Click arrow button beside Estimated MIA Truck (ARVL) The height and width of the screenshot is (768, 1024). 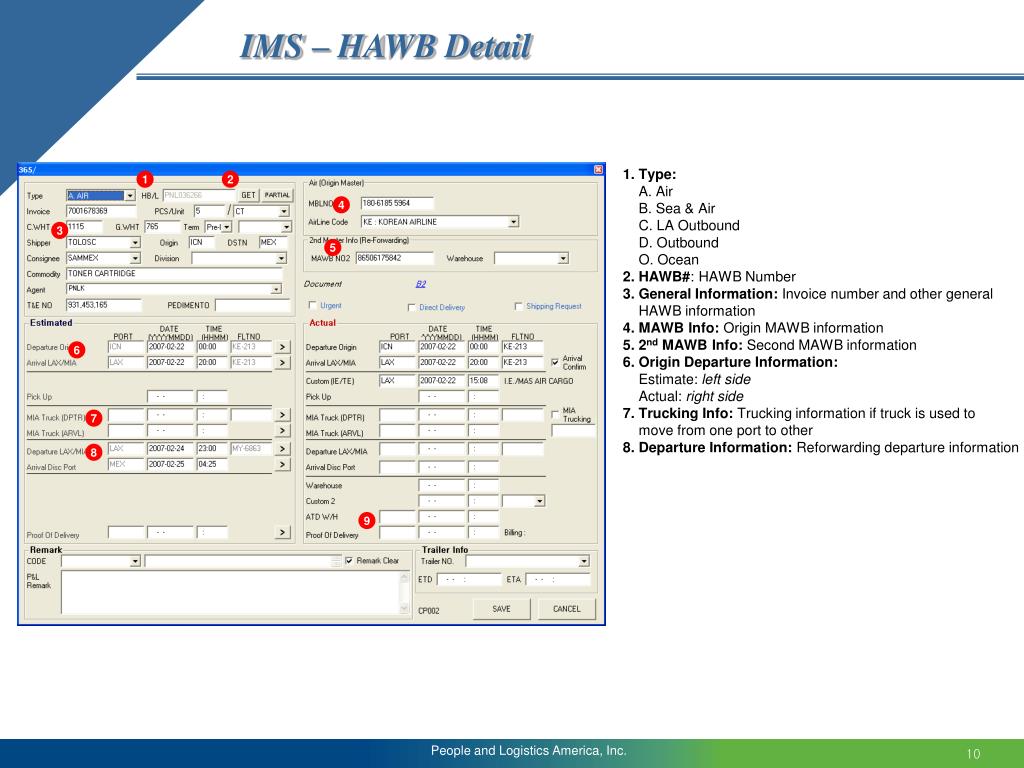[x=282, y=431]
